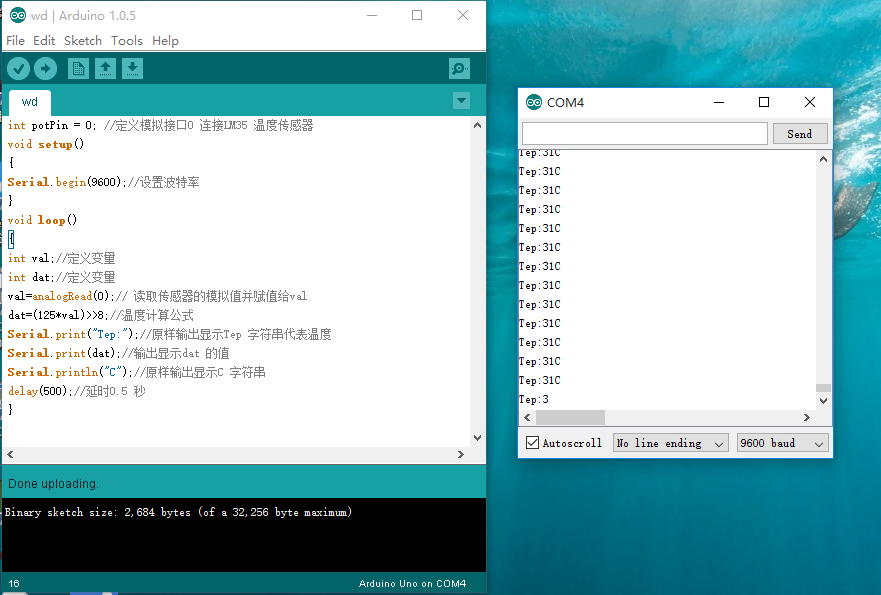This screenshot has width=881, height=595.
Task: Click the last 'Tep:3' output line
Action: click(x=534, y=399)
